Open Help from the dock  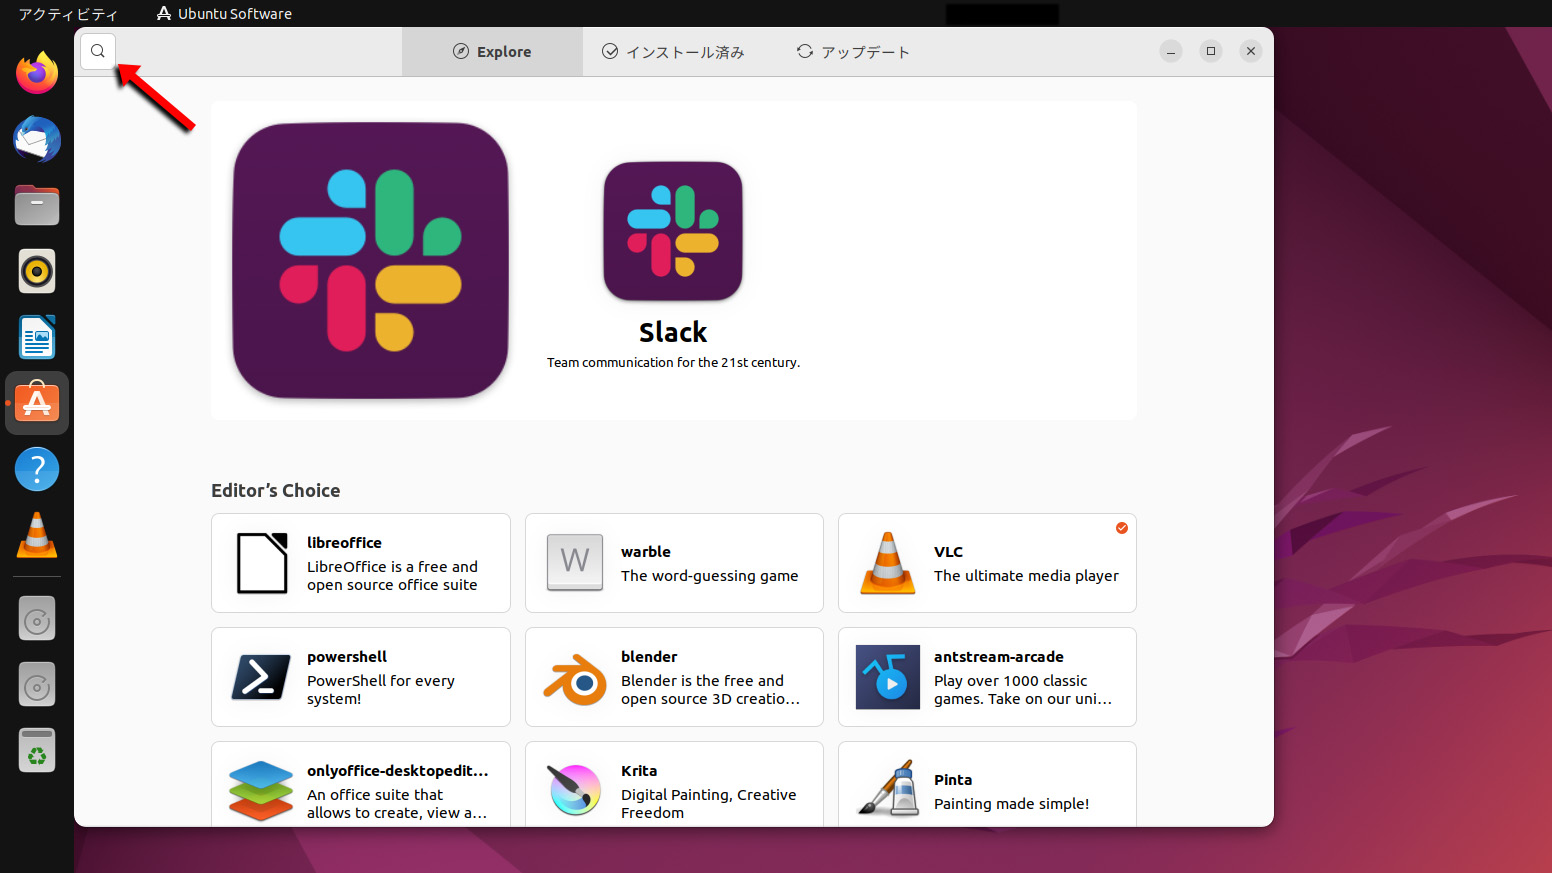pyautogui.click(x=37, y=469)
